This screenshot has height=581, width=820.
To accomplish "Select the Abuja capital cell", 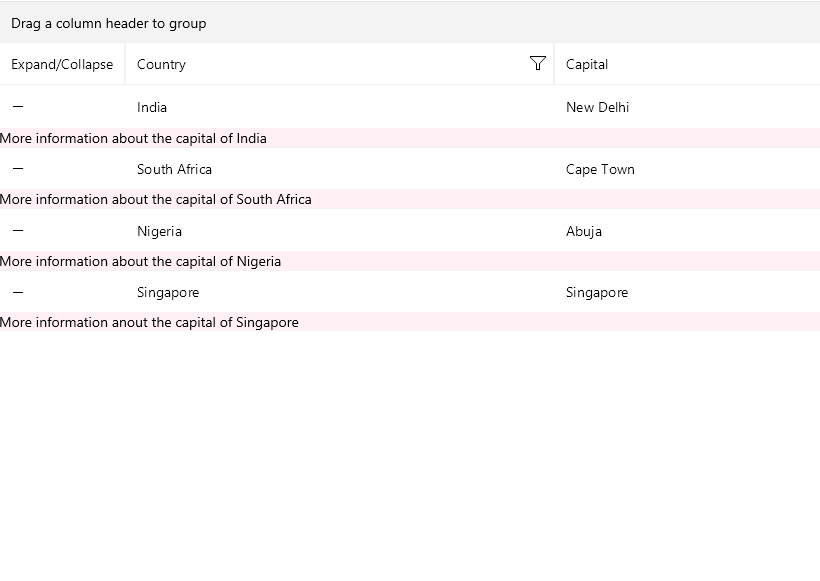I will pos(584,231).
